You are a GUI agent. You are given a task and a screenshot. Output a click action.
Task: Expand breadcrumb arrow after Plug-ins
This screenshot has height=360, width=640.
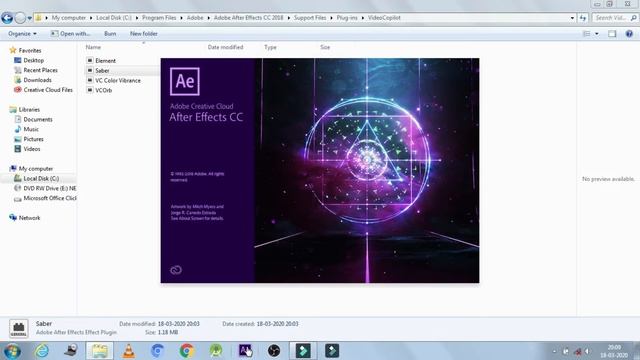click(x=362, y=18)
